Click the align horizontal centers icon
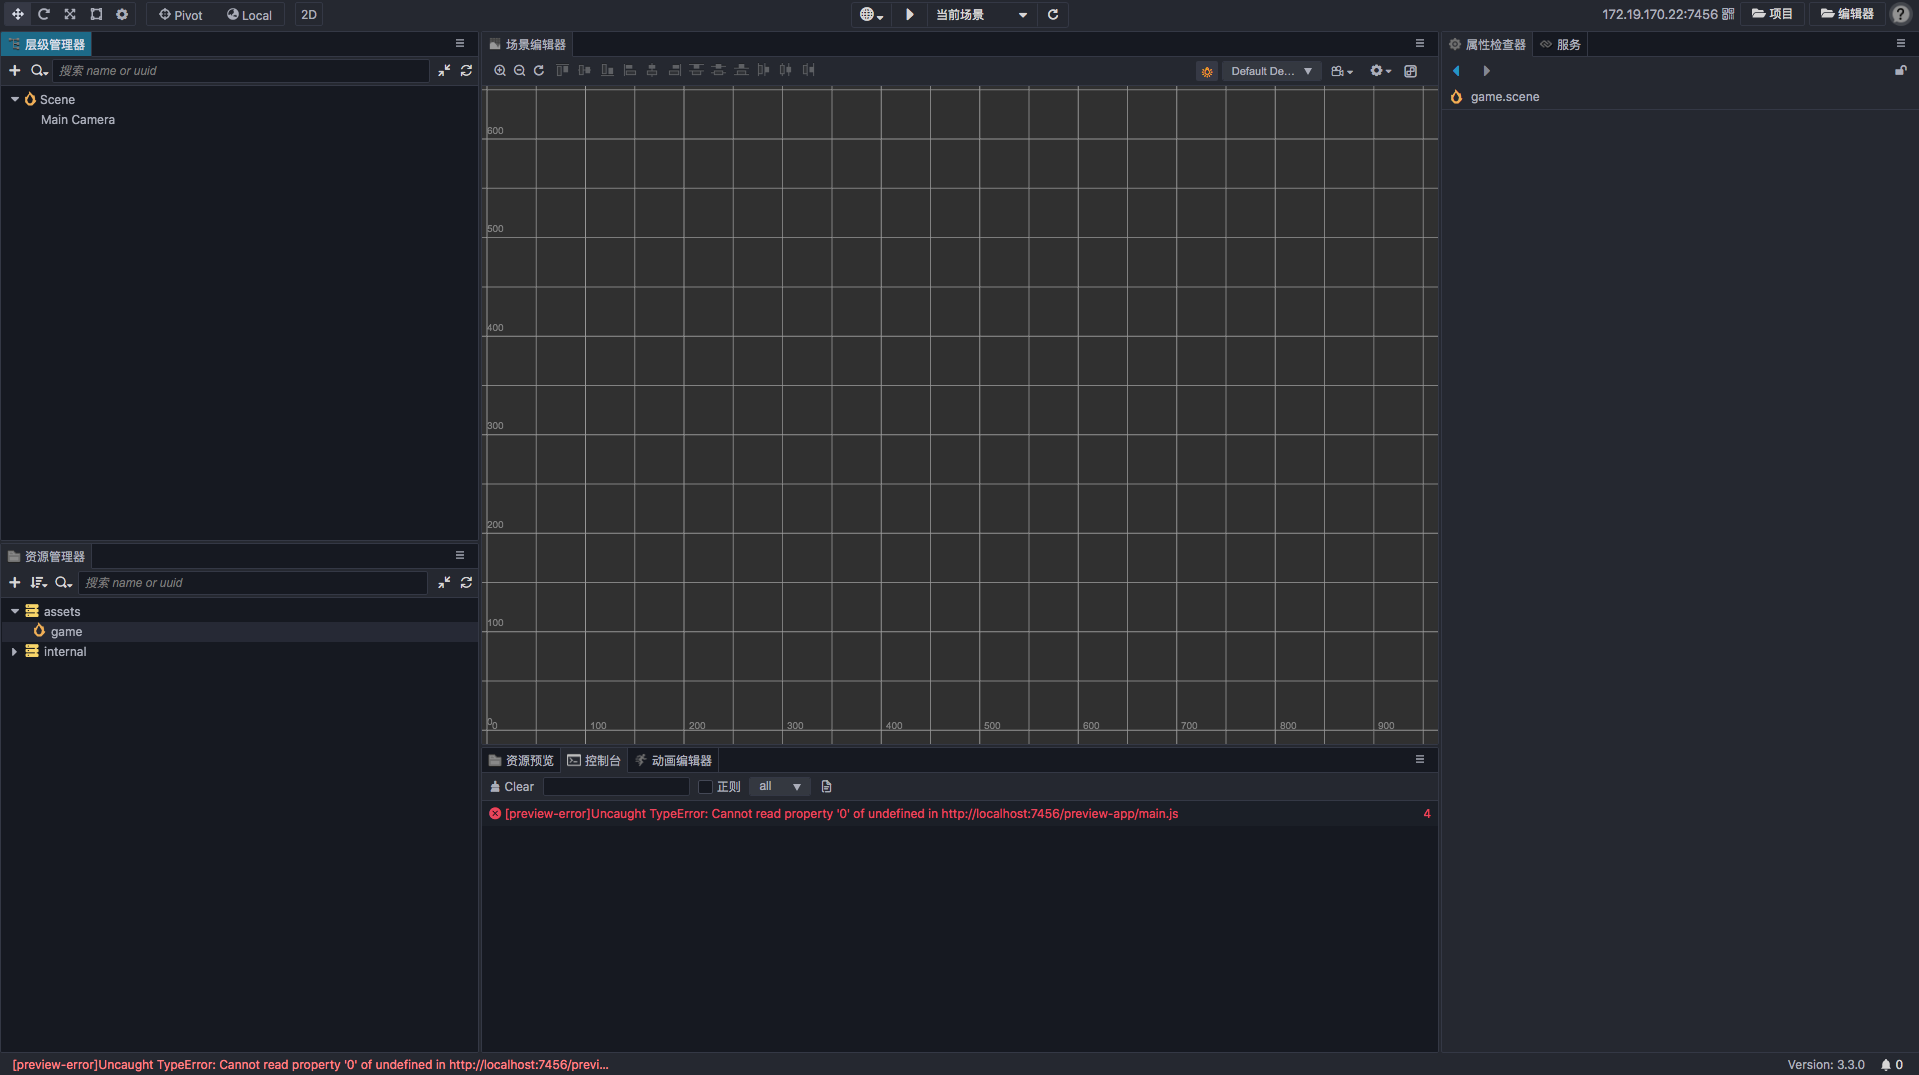This screenshot has height=1075, width=1919. pos(652,70)
